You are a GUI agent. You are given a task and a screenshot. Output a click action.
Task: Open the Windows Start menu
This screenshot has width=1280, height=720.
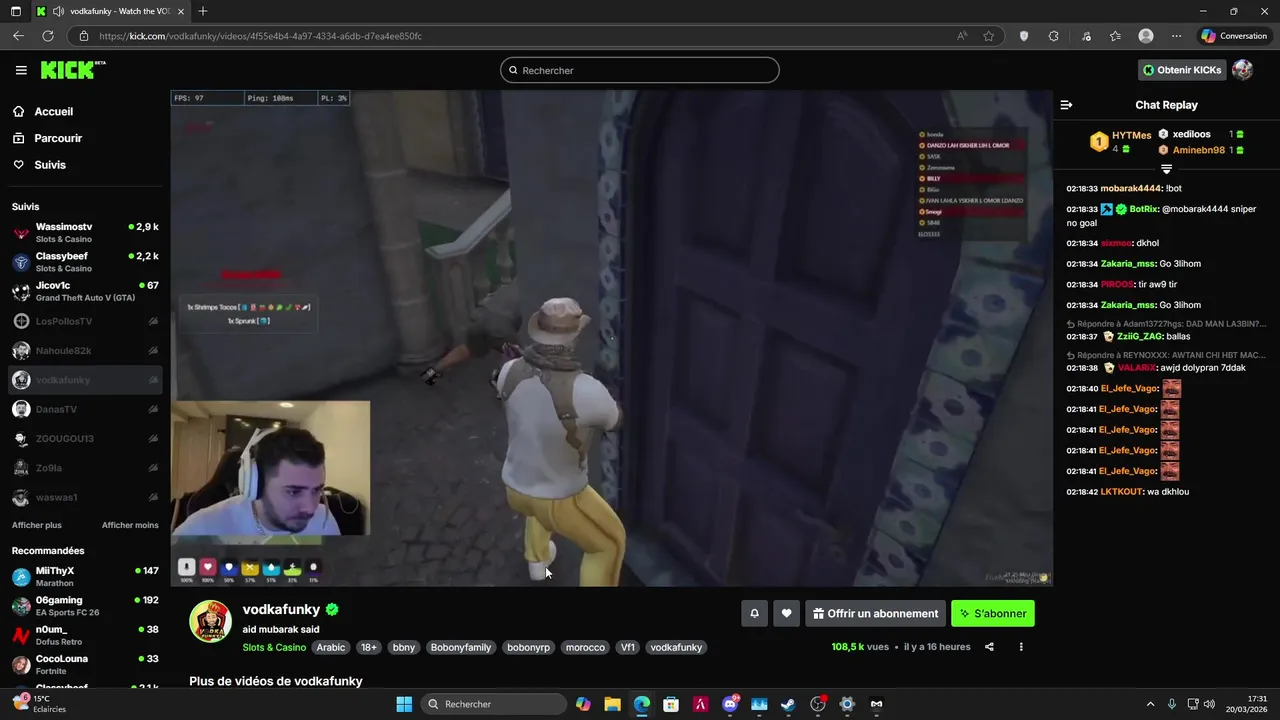tap(404, 704)
